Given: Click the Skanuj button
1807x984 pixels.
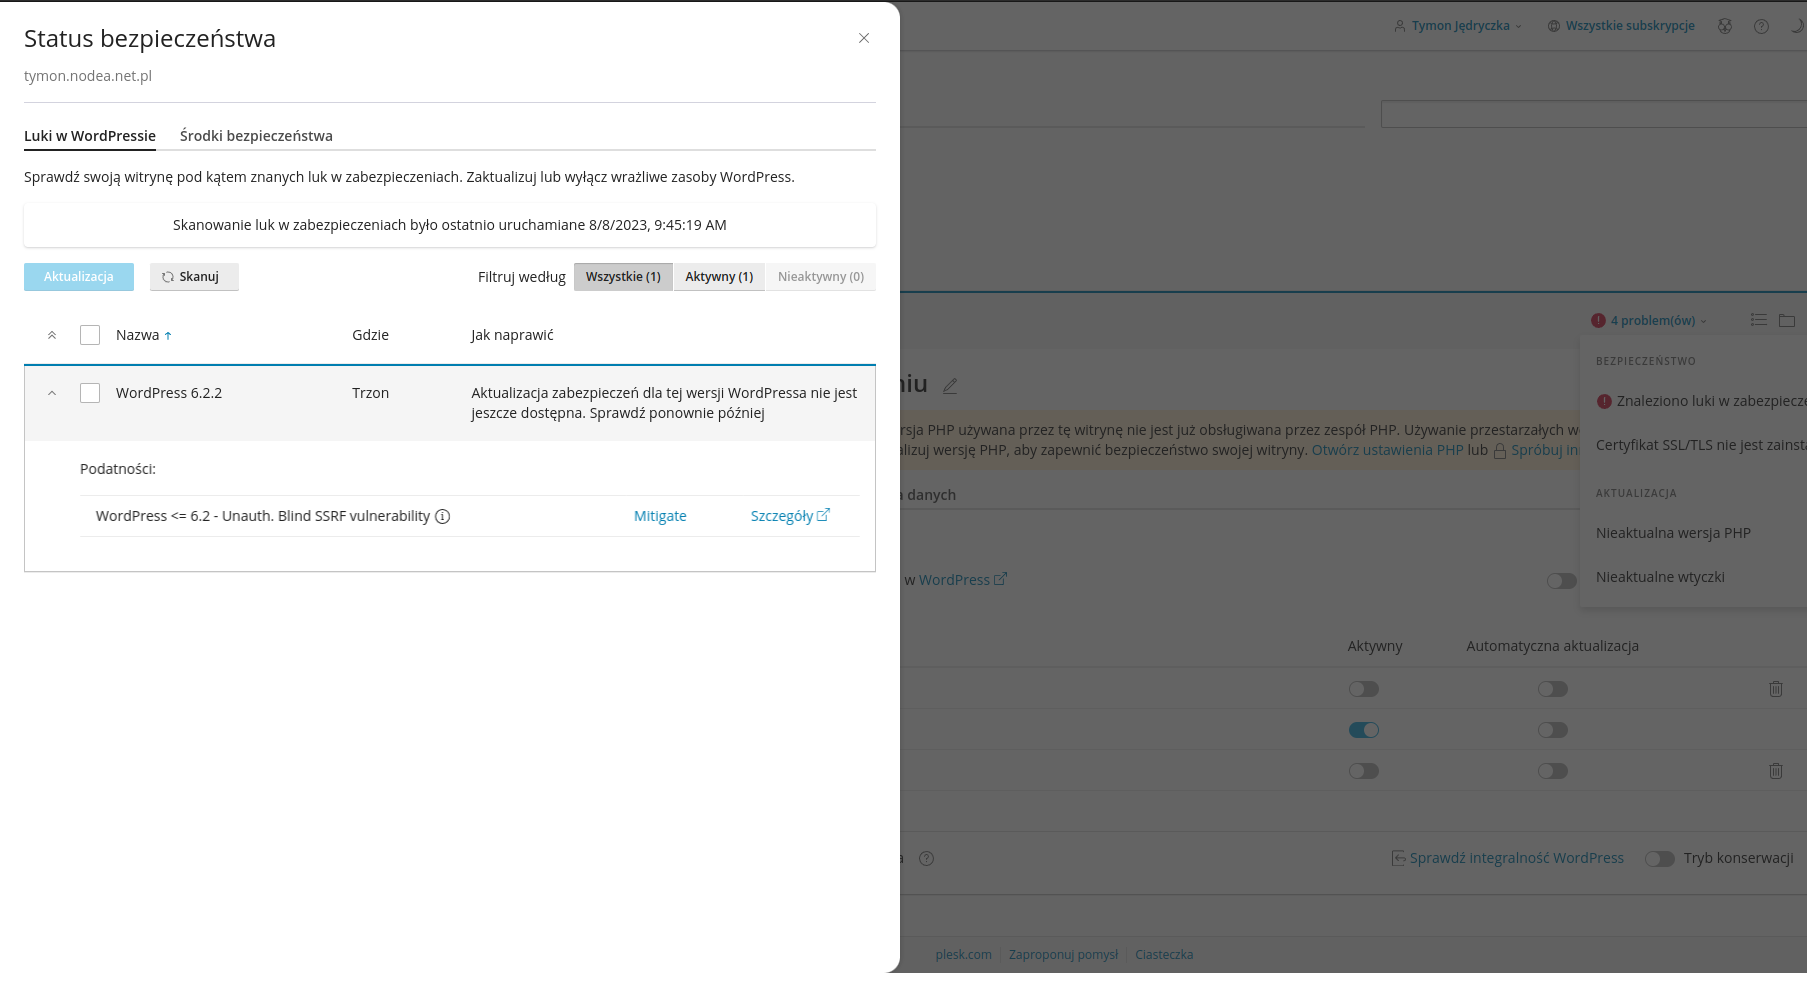Looking at the screenshot, I should coord(194,277).
